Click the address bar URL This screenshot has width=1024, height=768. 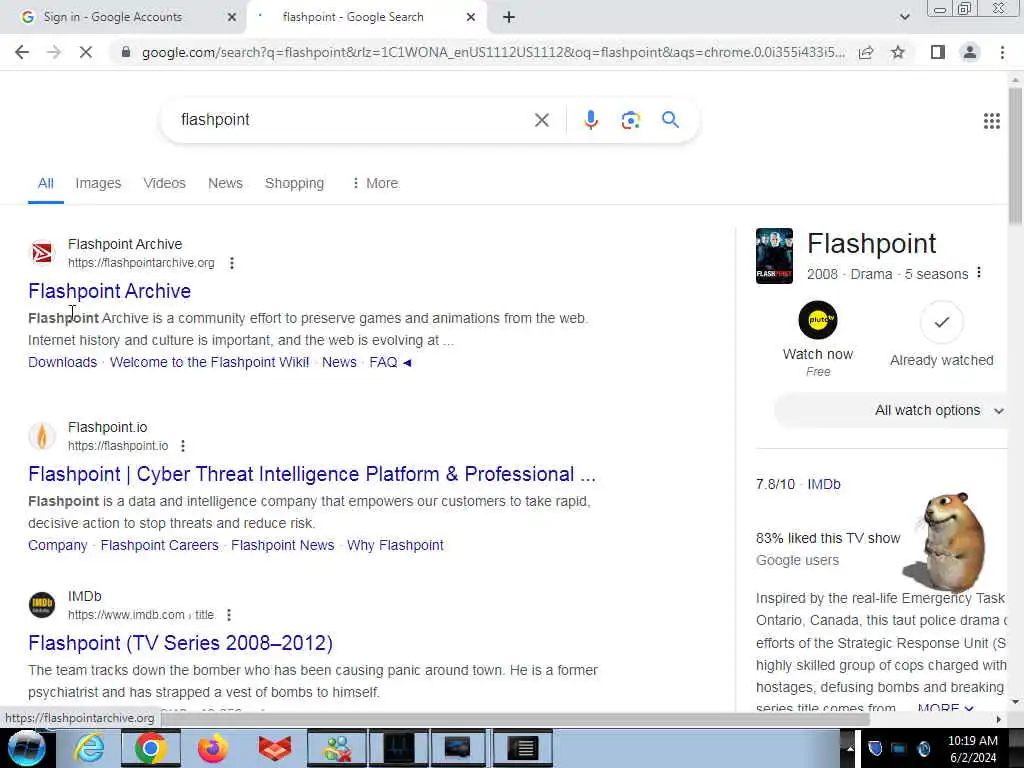click(x=493, y=52)
